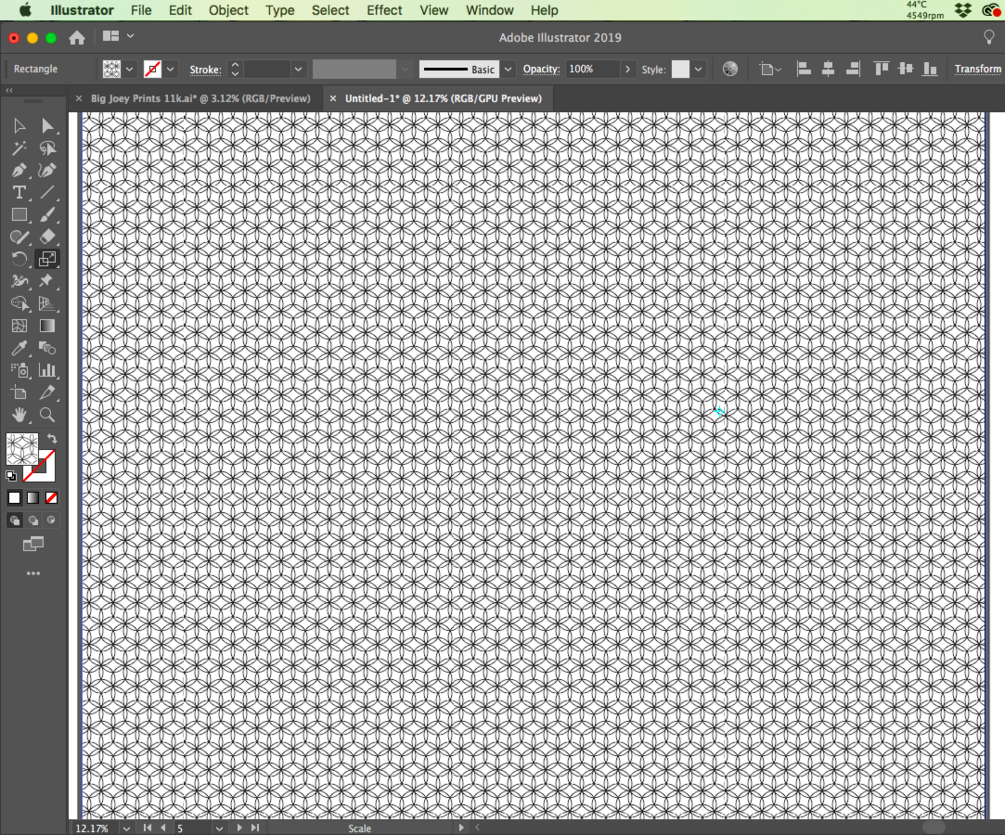Select the Puppet Warp pin tool

(x=47, y=281)
